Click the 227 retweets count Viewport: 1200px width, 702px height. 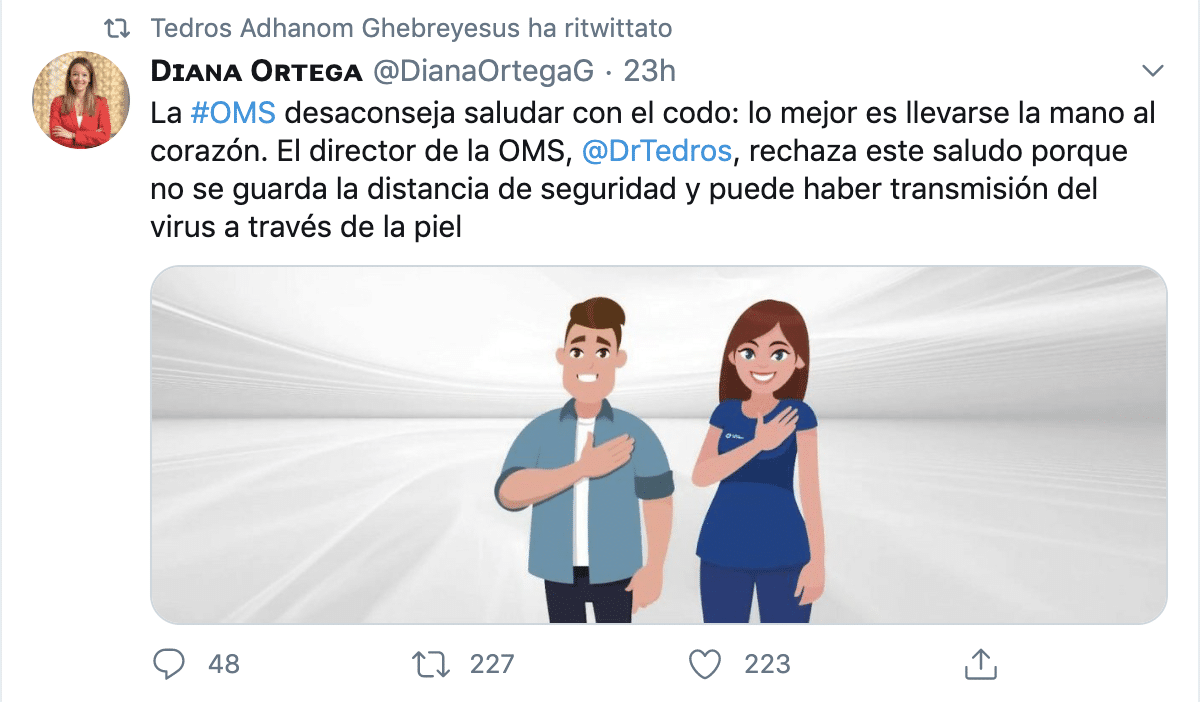pos(492,663)
